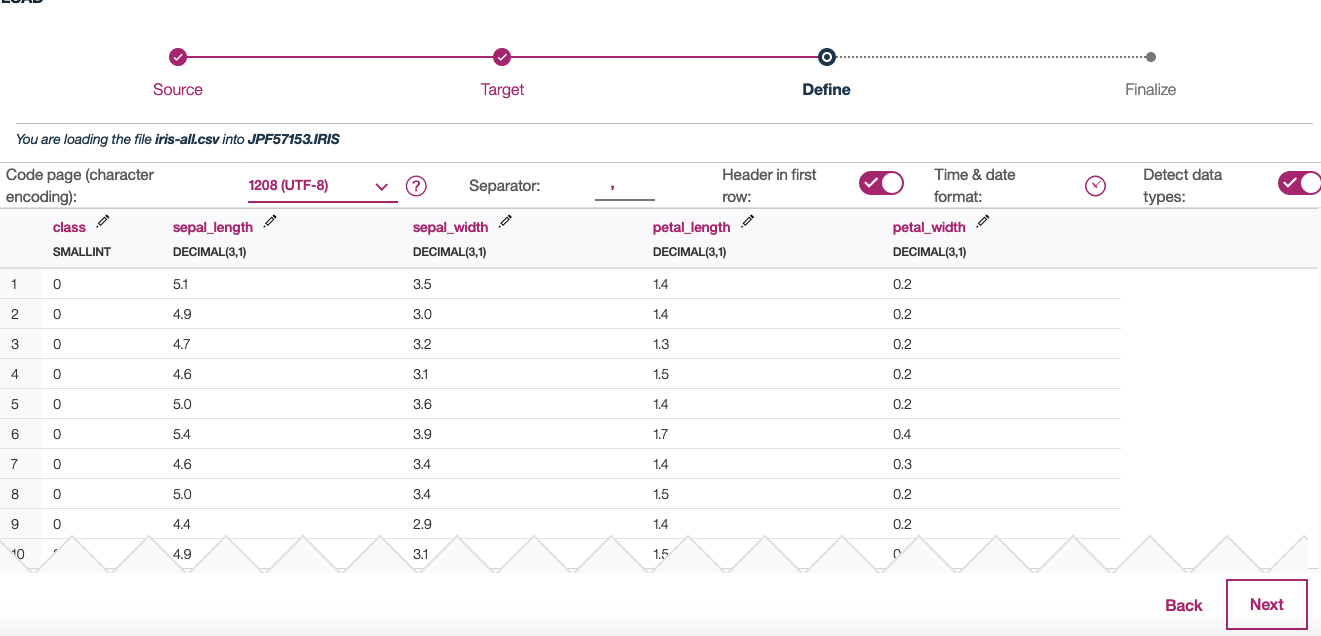1321x636 pixels.
Task: Click the petal_width column header
Action: click(930, 228)
